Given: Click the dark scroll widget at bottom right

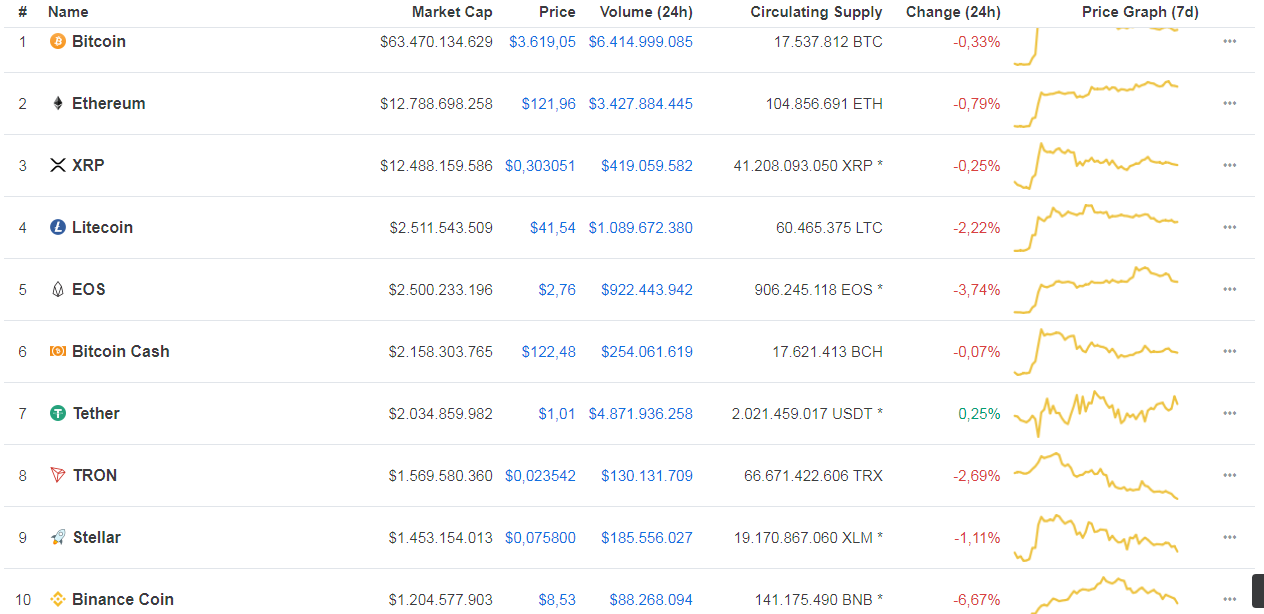Looking at the screenshot, I should [1257, 589].
